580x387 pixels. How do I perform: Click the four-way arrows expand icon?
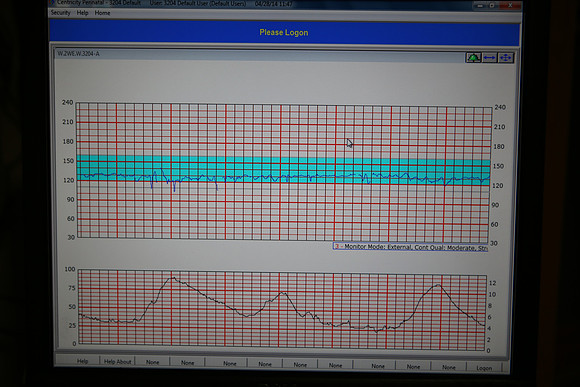point(505,58)
